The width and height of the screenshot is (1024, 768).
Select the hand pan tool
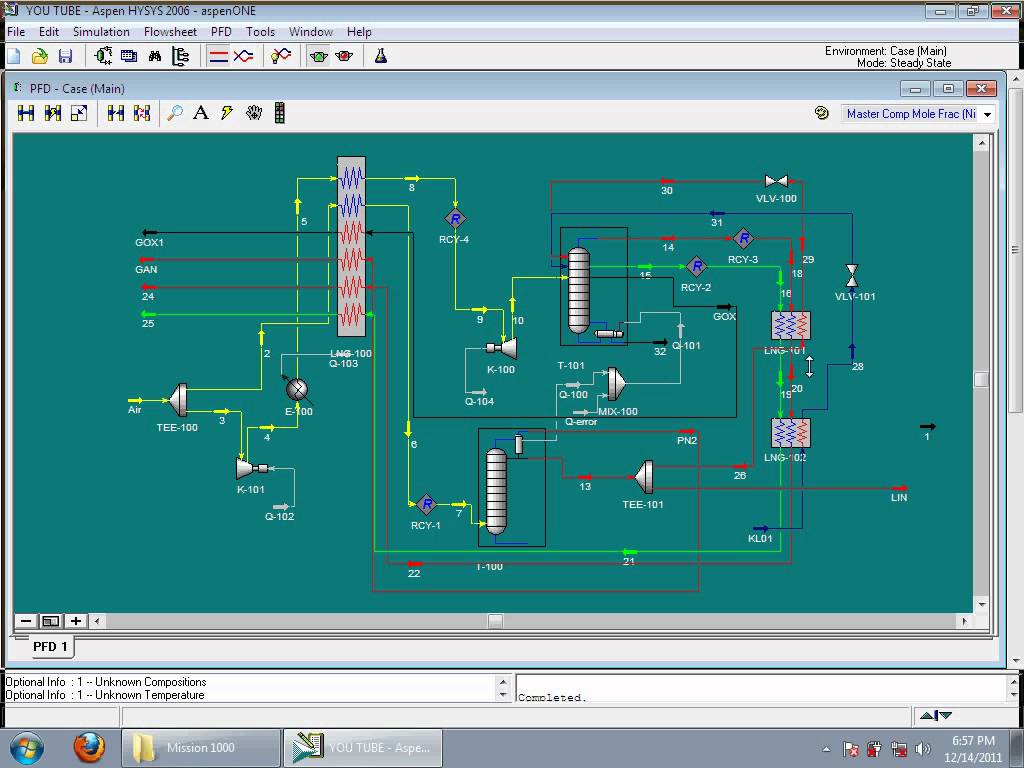coord(254,113)
